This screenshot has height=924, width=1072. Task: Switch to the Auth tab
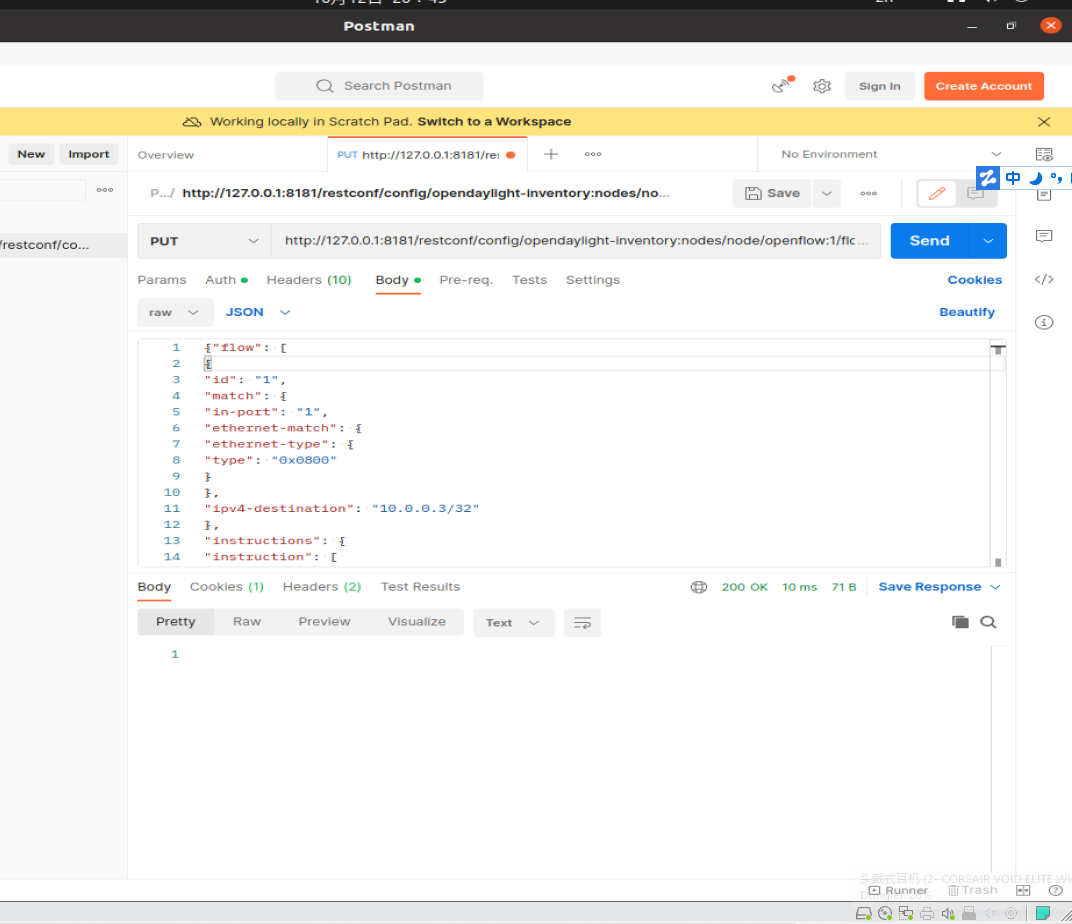[x=226, y=280]
